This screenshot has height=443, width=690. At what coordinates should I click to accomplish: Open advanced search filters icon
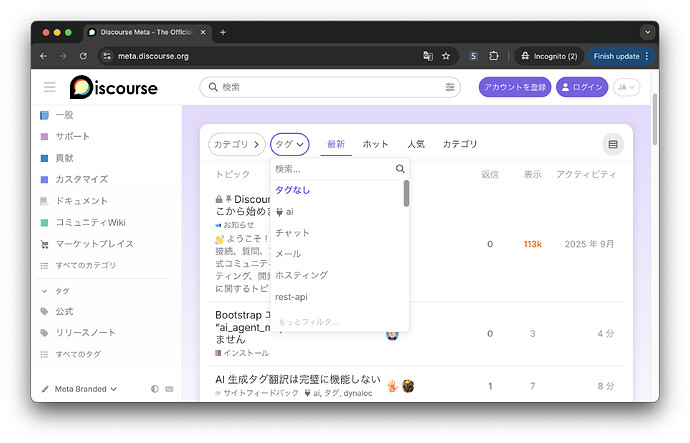(450, 87)
